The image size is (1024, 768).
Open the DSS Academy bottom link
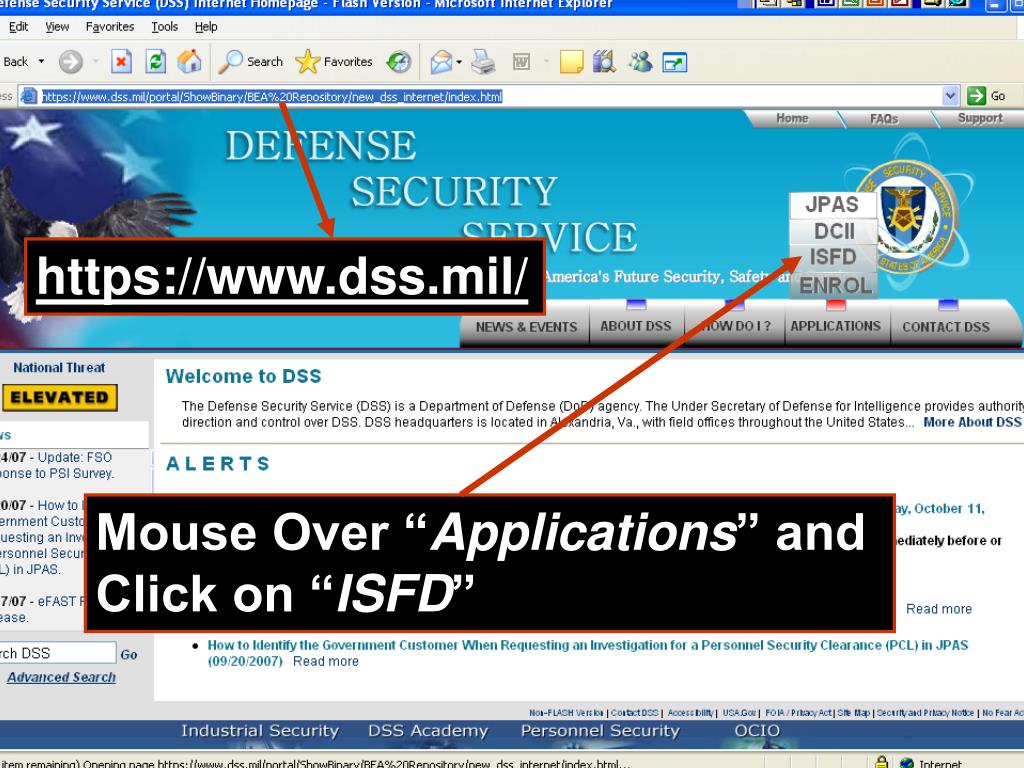[428, 731]
